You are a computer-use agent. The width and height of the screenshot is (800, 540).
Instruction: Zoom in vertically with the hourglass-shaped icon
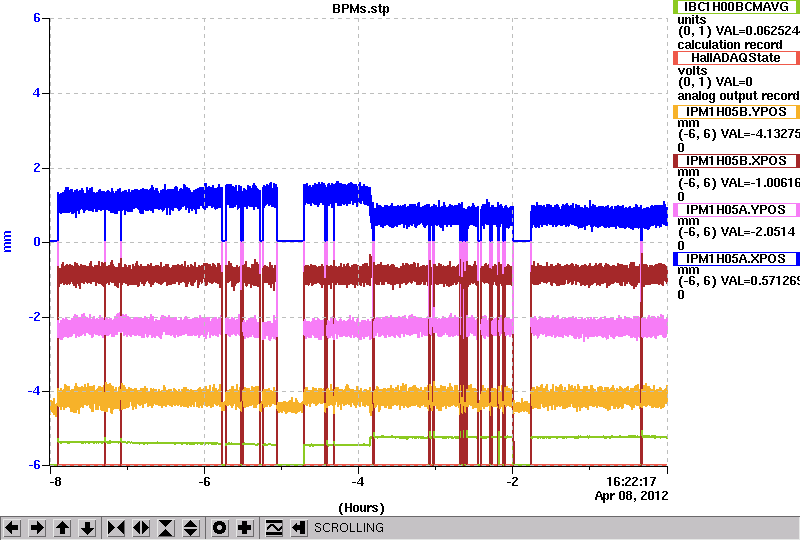point(166,528)
